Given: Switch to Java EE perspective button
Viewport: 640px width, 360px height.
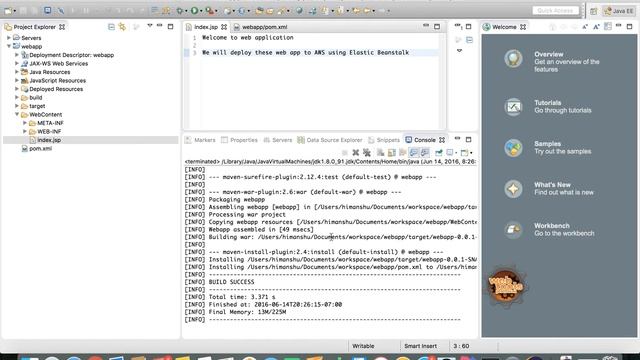Looking at the screenshot, I should (618, 11).
